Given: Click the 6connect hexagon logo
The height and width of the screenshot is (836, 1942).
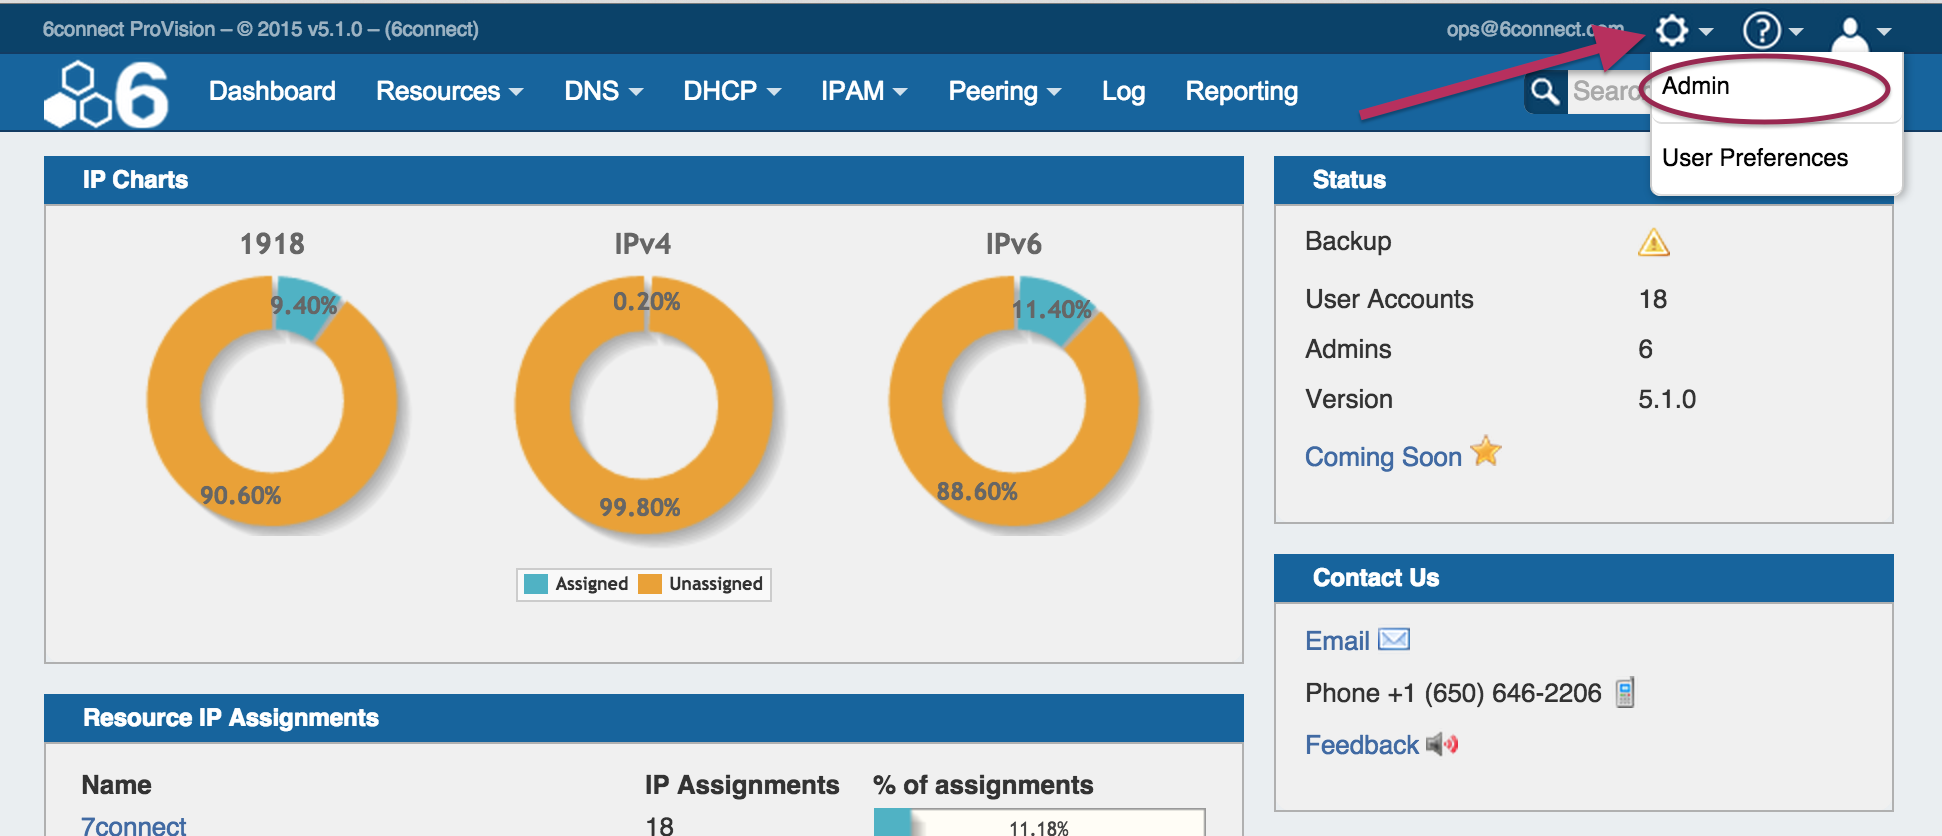Looking at the screenshot, I should 106,94.
